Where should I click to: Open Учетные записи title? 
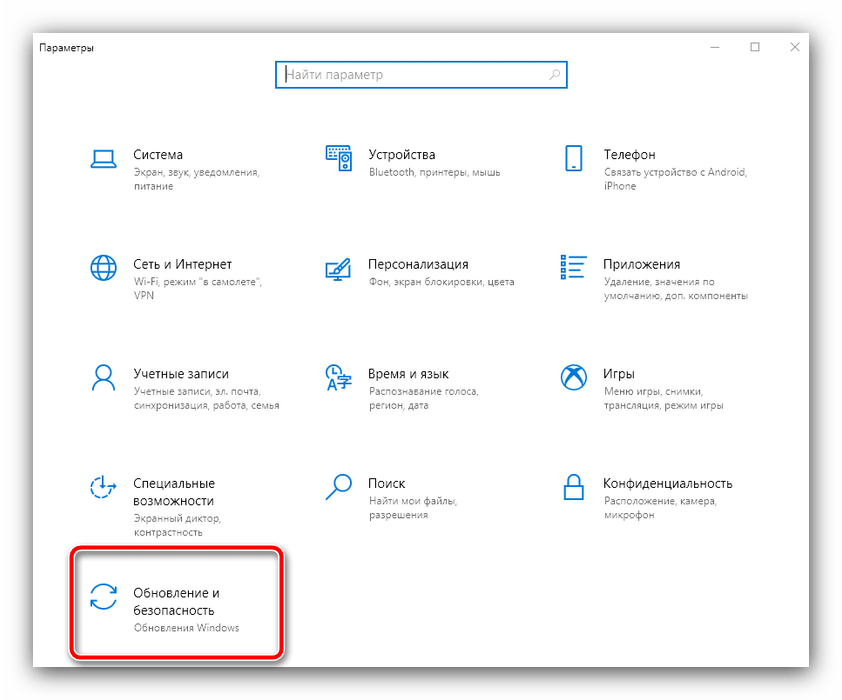(181, 374)
